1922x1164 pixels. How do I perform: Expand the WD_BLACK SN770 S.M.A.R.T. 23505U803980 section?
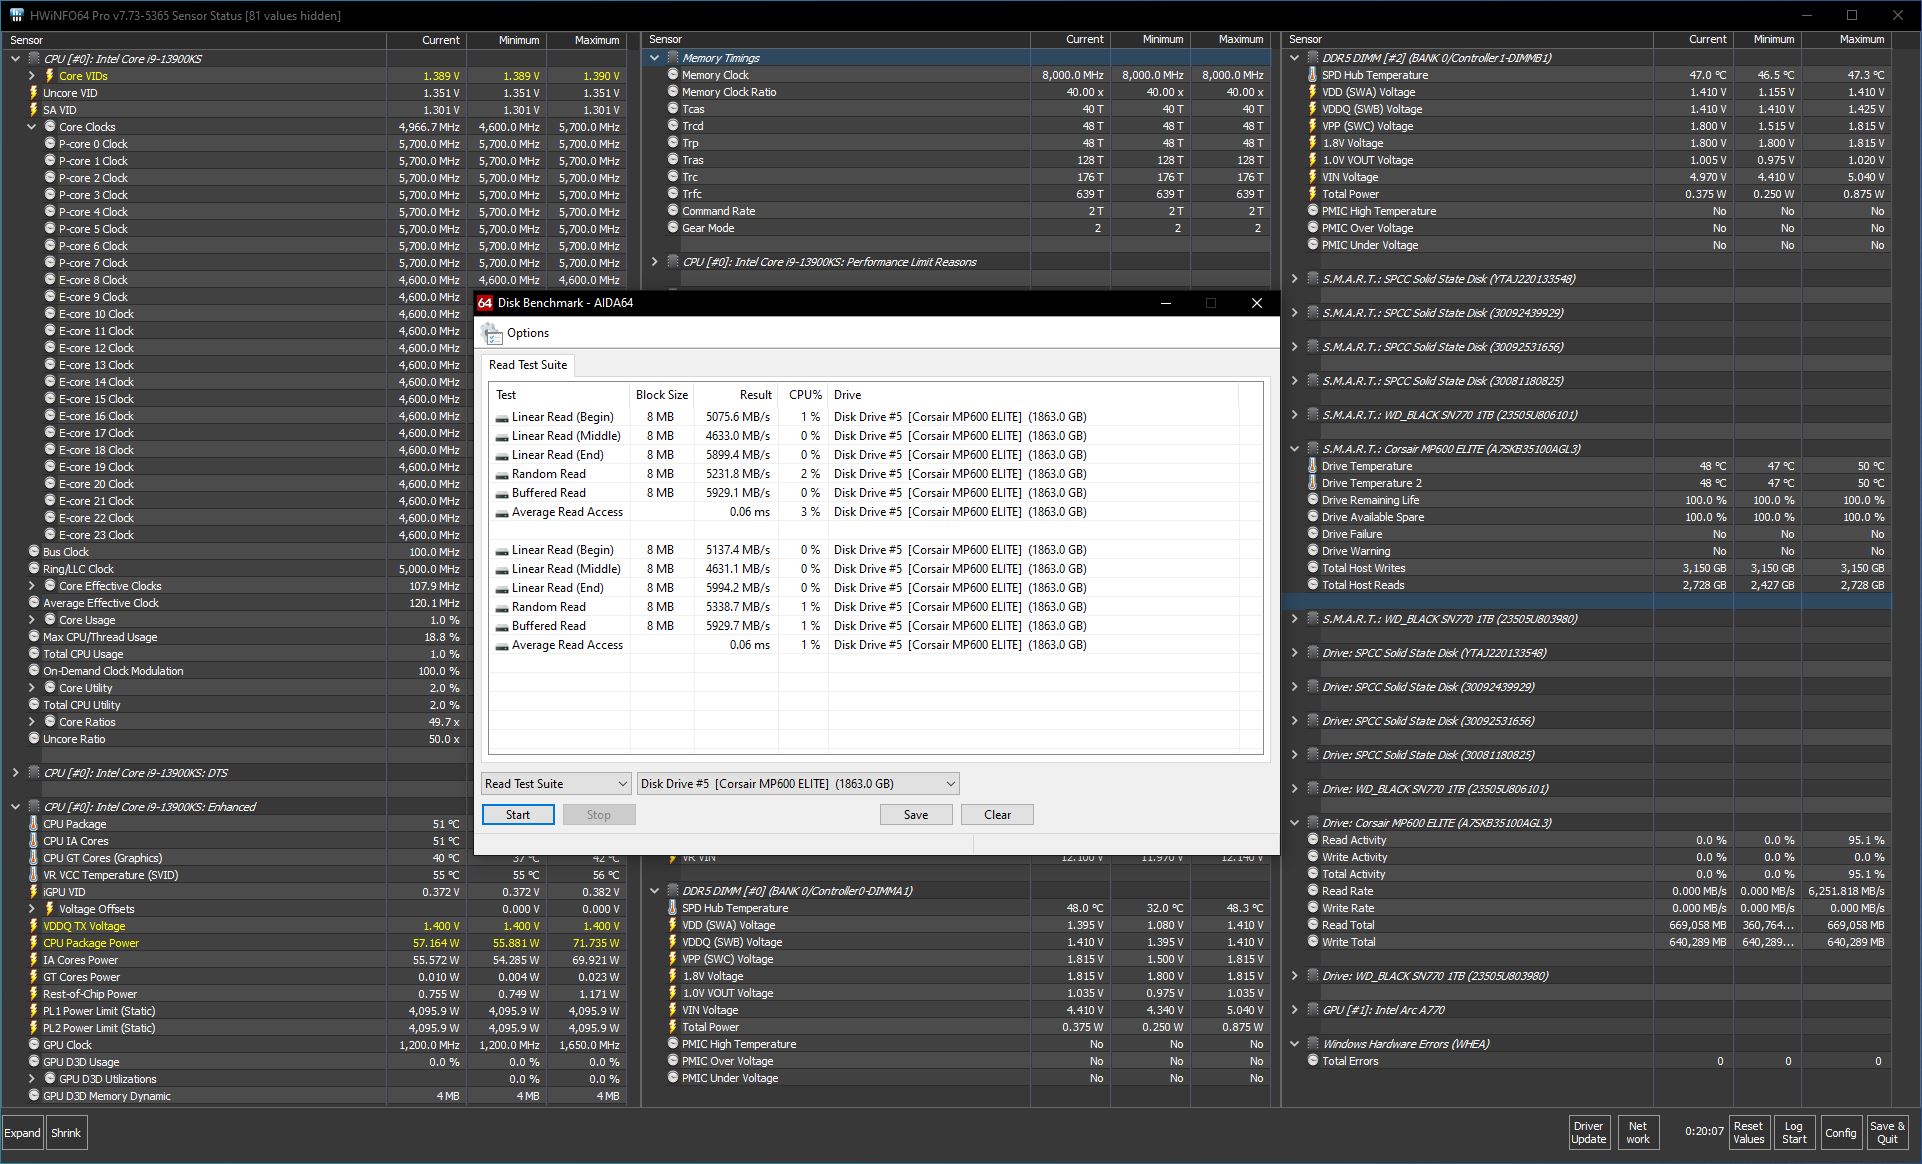click(x=1295, y=619)
